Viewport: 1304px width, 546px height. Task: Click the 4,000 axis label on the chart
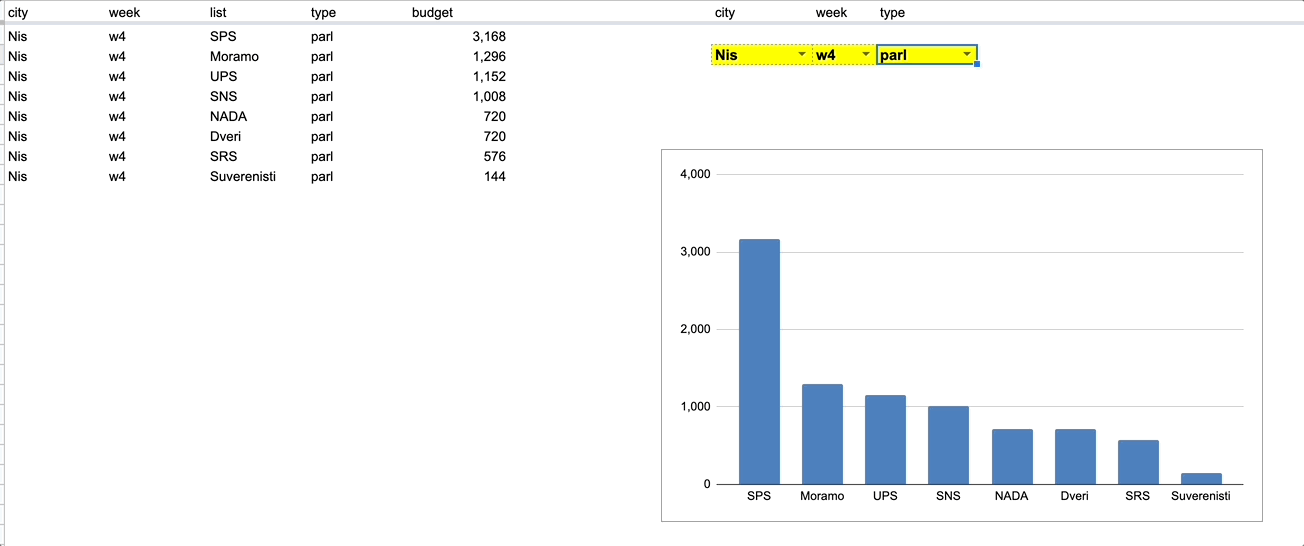tap(694, 174)
